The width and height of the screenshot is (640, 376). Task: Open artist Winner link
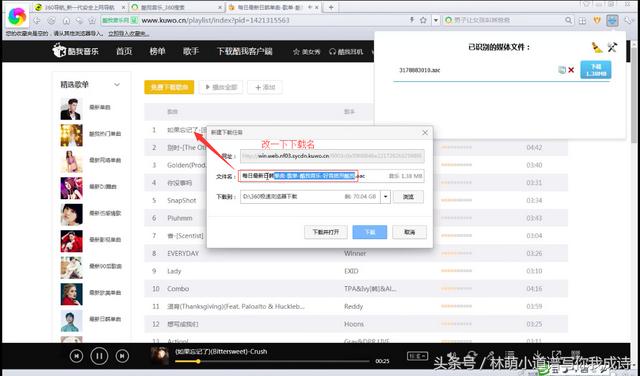pyautogui.click(x=355, y=254)
